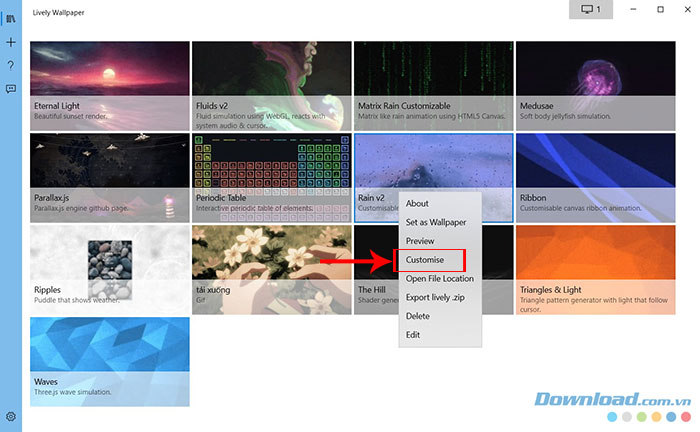Click 'Parallax.js engine github page.' text
This screenshot has width=700, height=432.
pyautogui.click(x=81, y=208)
